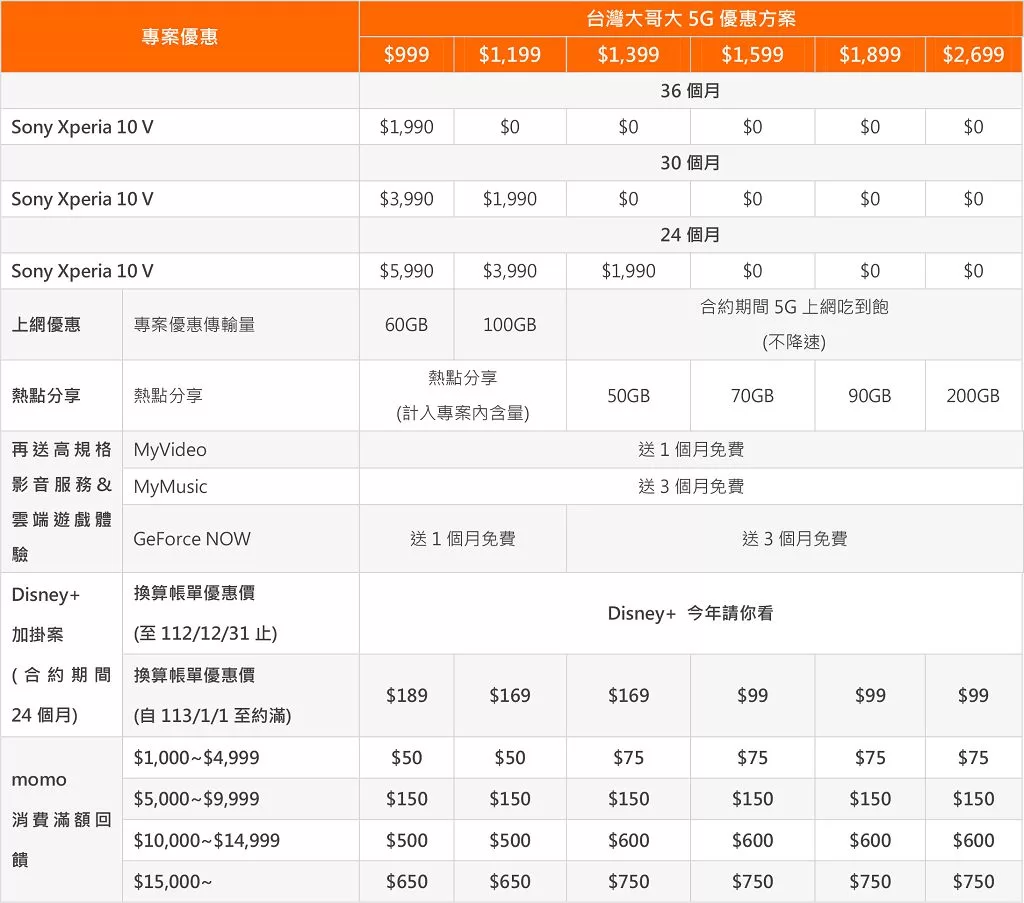Select 送 1 個月免費 in MyVideo row

tap(690, 449)
